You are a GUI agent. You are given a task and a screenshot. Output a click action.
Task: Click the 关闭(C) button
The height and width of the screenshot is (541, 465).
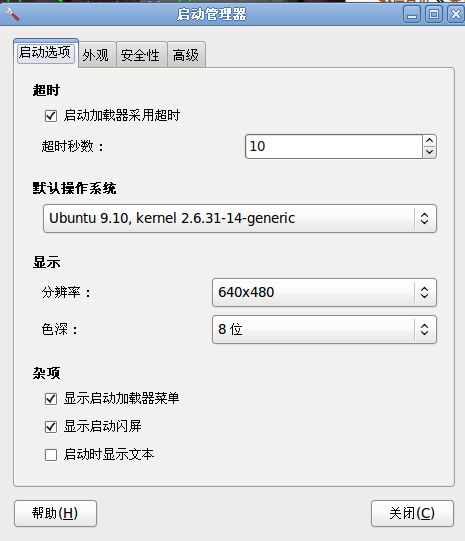click(412, 513)
